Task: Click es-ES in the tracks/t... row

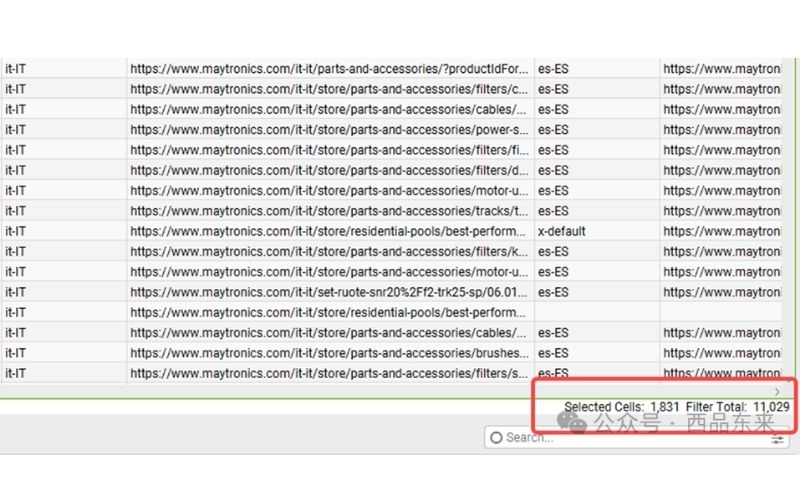Action: 553,211
